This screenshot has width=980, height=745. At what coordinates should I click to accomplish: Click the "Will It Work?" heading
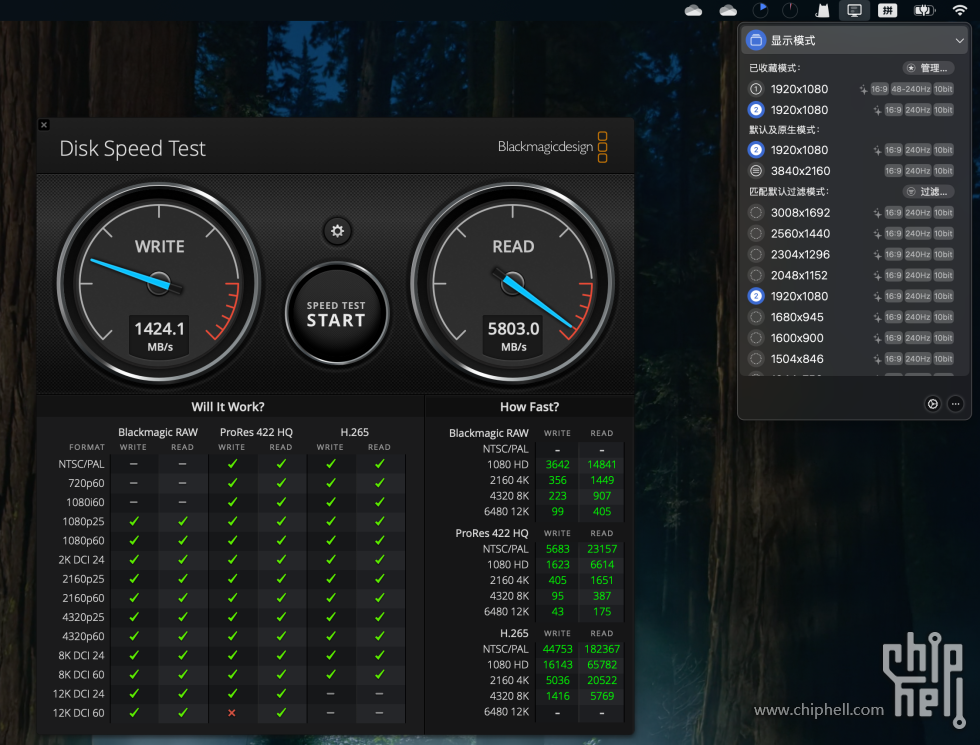228,407
